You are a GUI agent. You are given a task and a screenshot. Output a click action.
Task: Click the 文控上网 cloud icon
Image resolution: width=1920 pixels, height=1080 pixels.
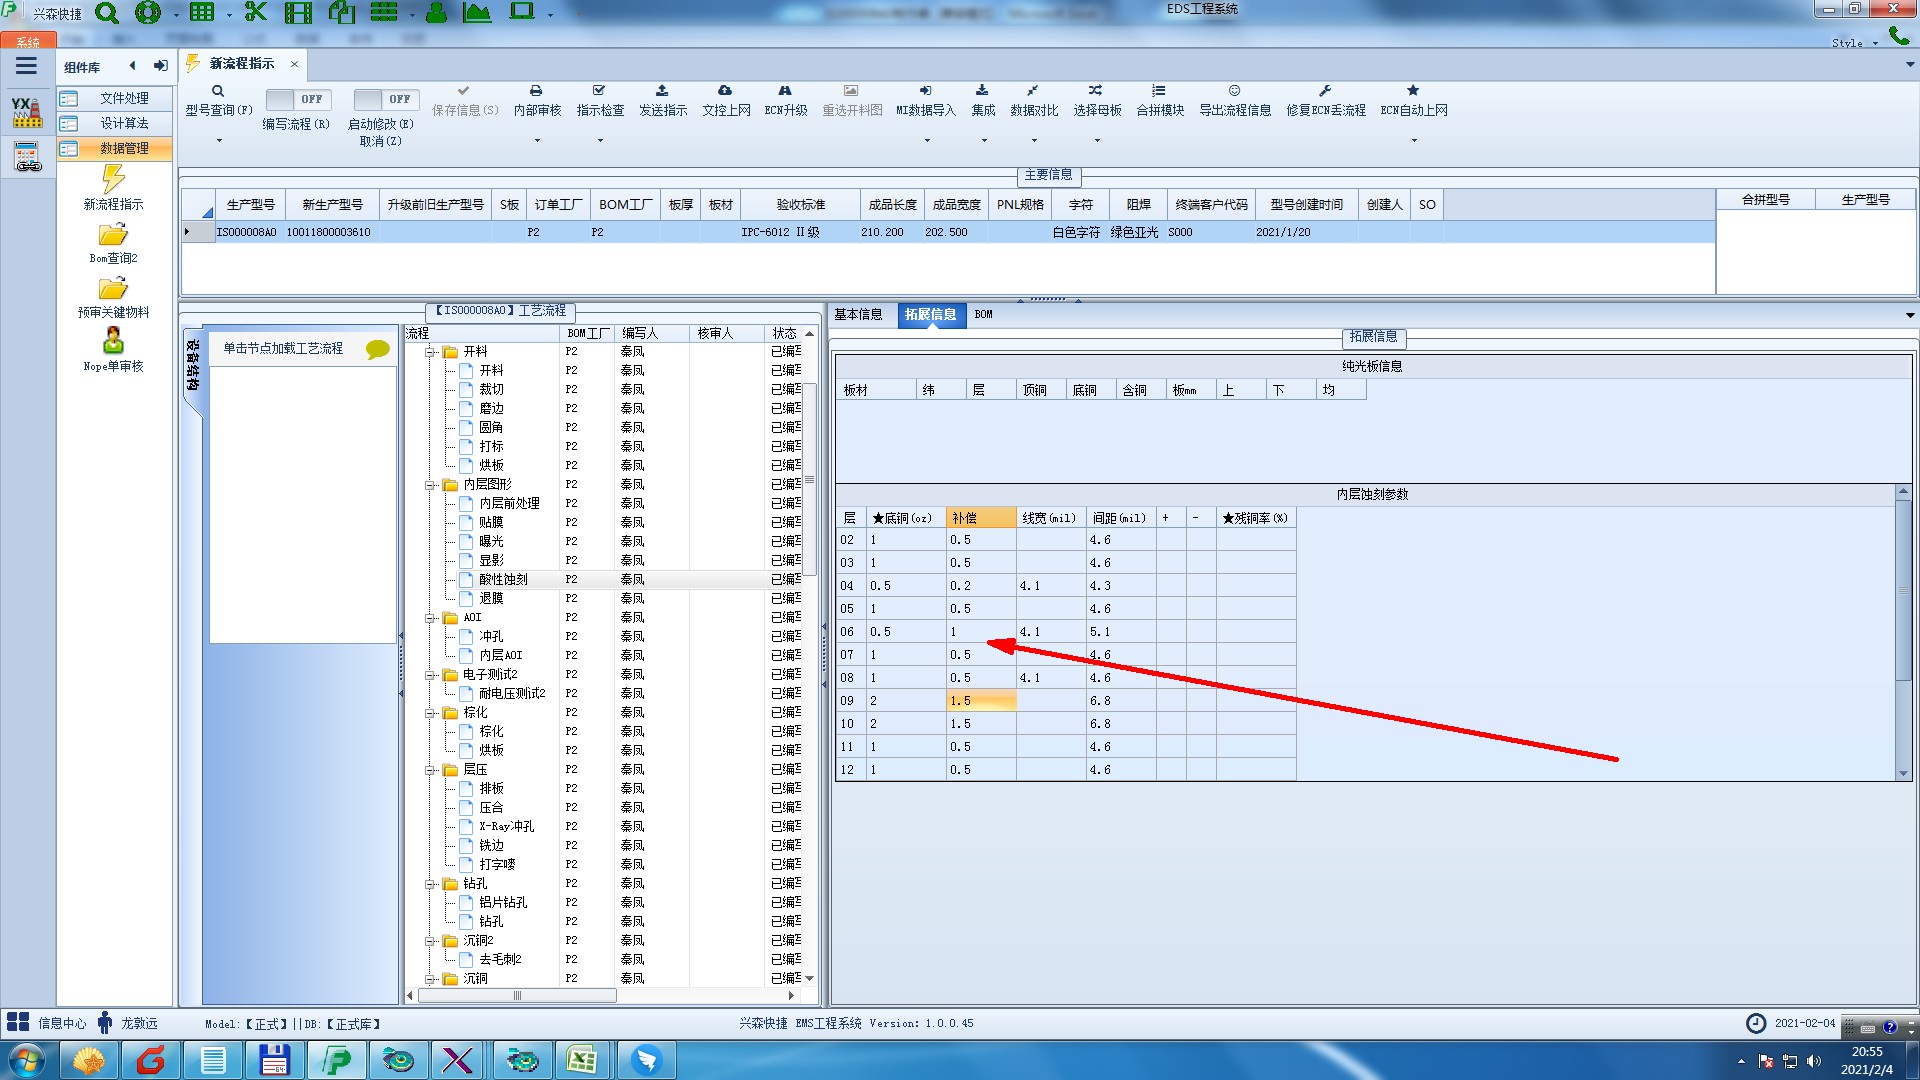click(x=725, y=91)
